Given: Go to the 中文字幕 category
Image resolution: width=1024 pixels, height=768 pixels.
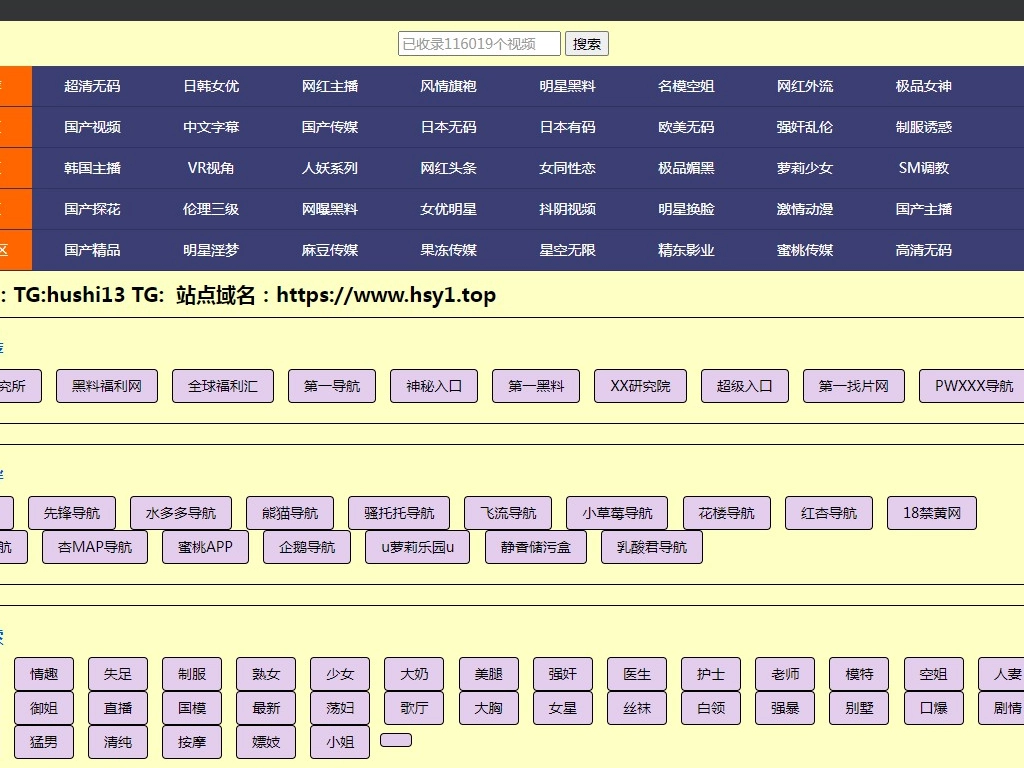Looking at the screenshot, I should click(211, 127).
